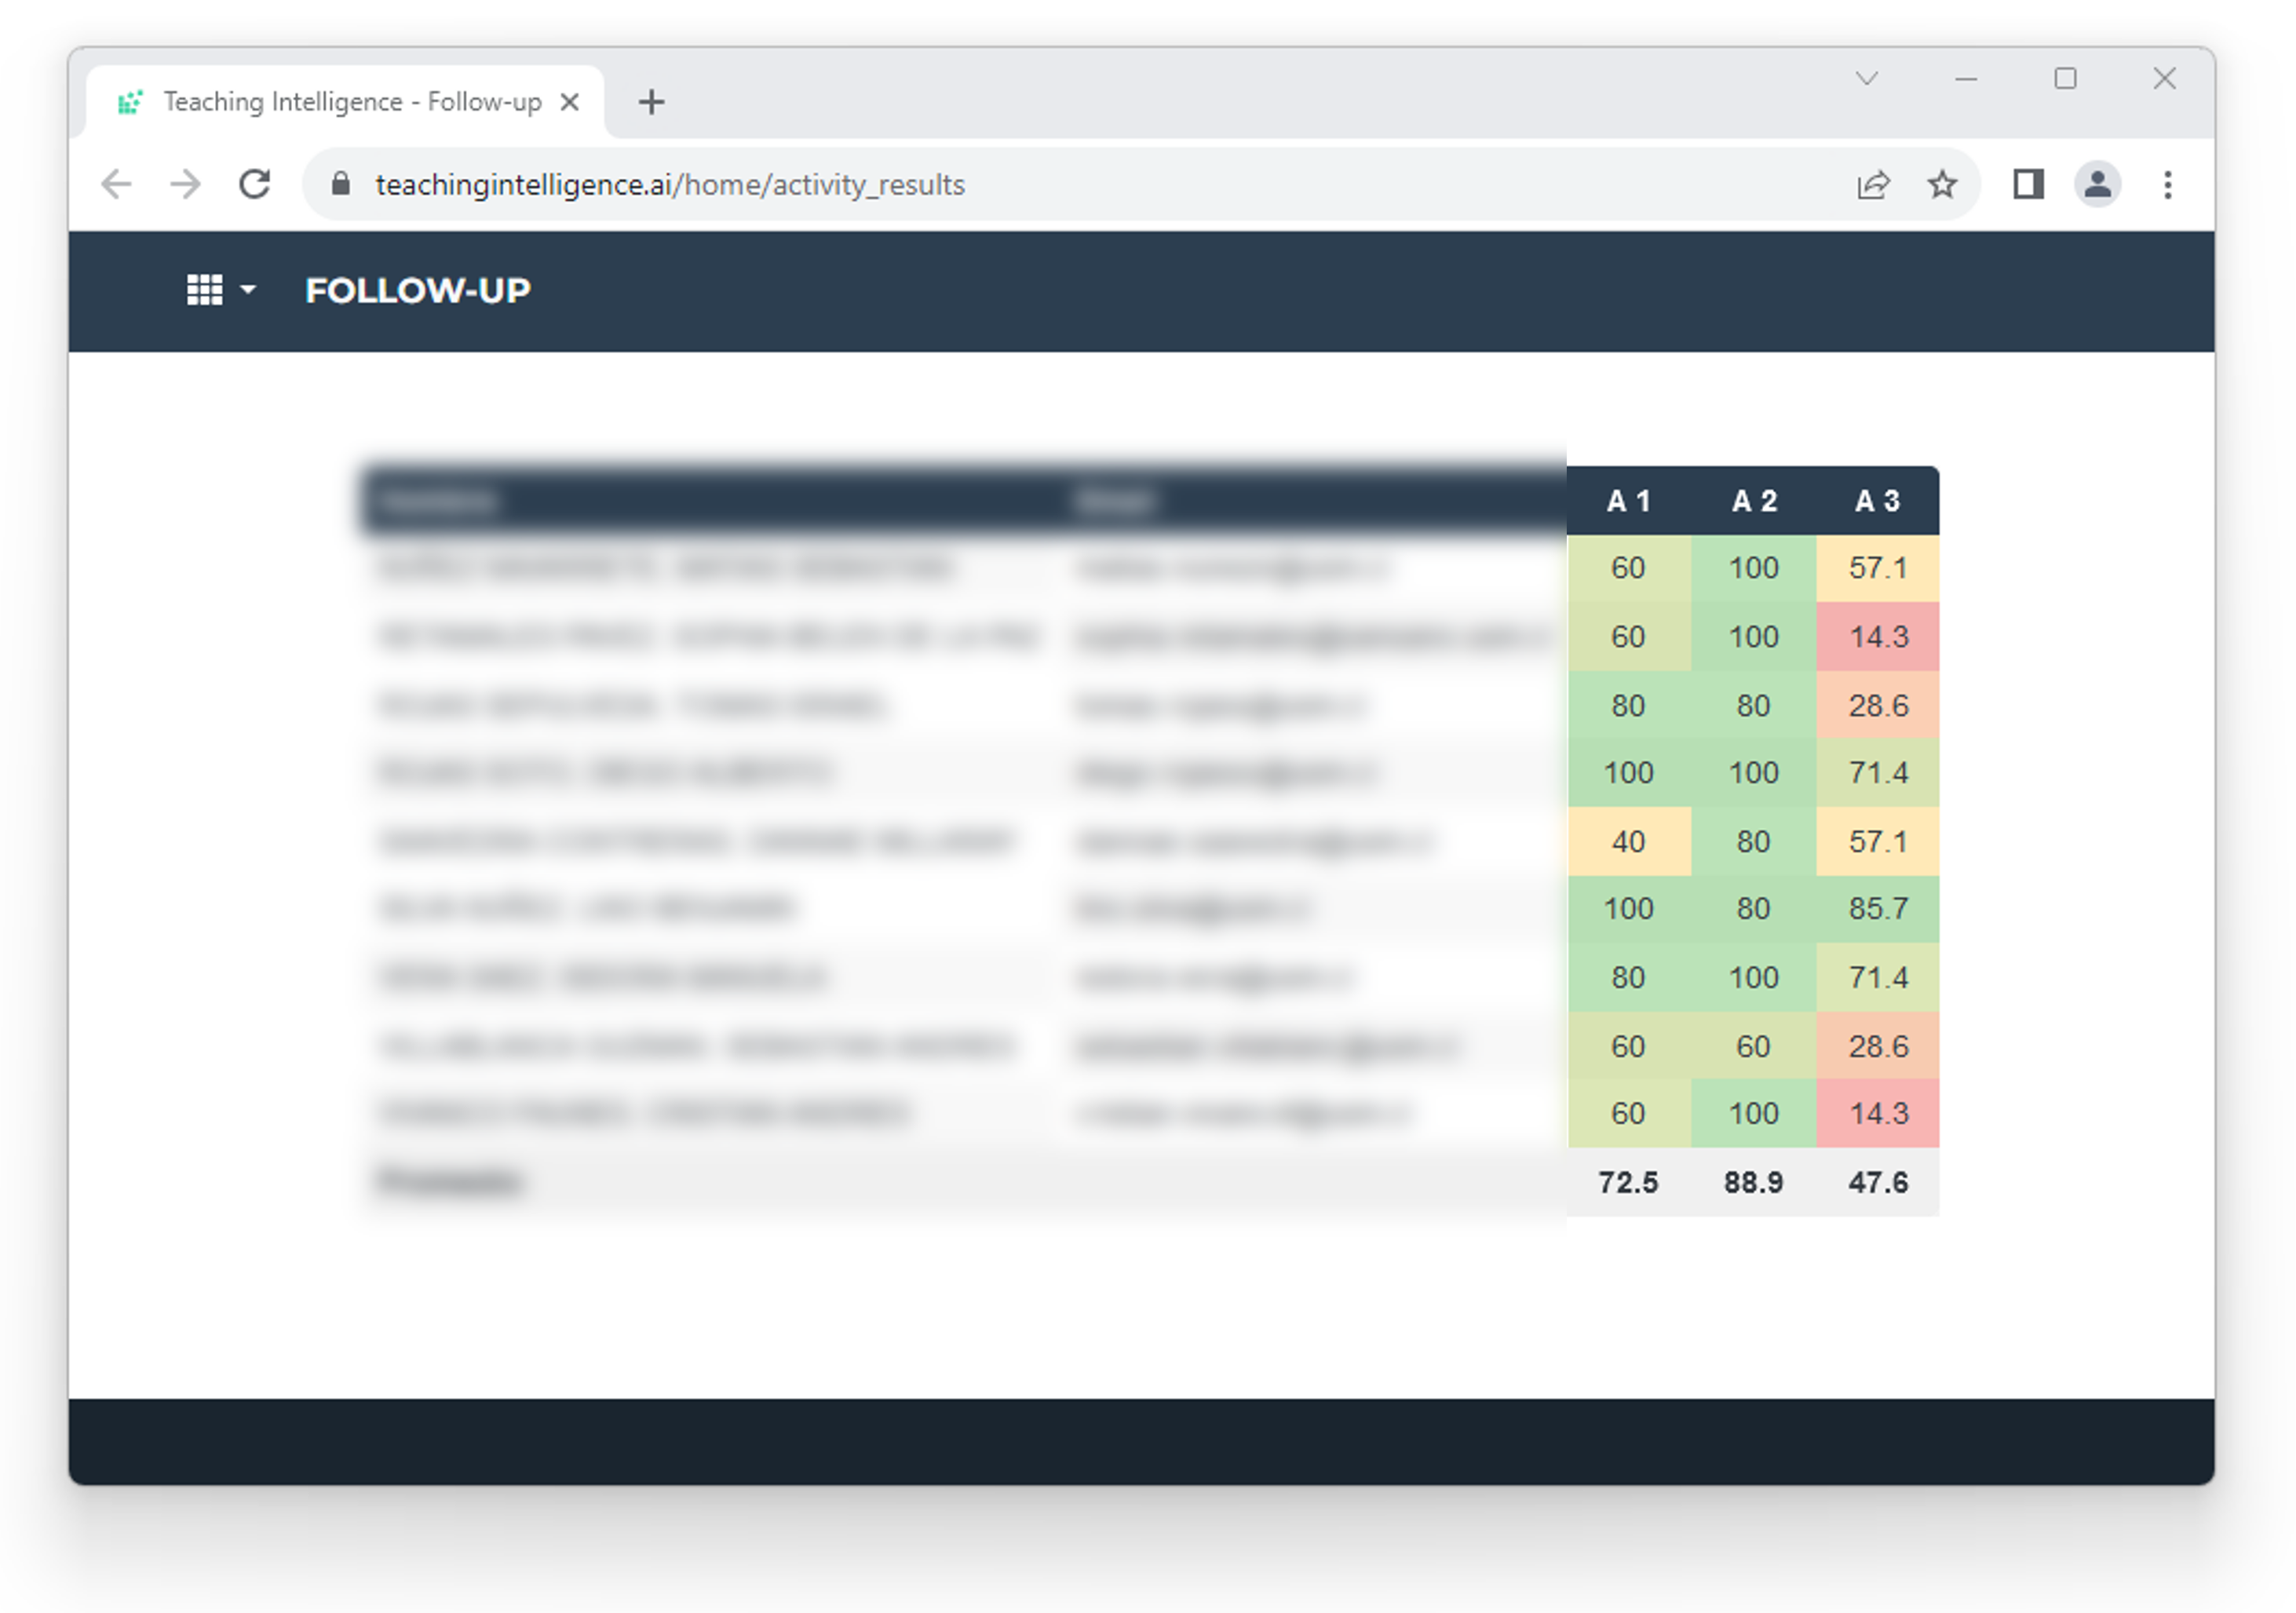
Task: Expand the tab search chevron
Action: point(1866,78)
